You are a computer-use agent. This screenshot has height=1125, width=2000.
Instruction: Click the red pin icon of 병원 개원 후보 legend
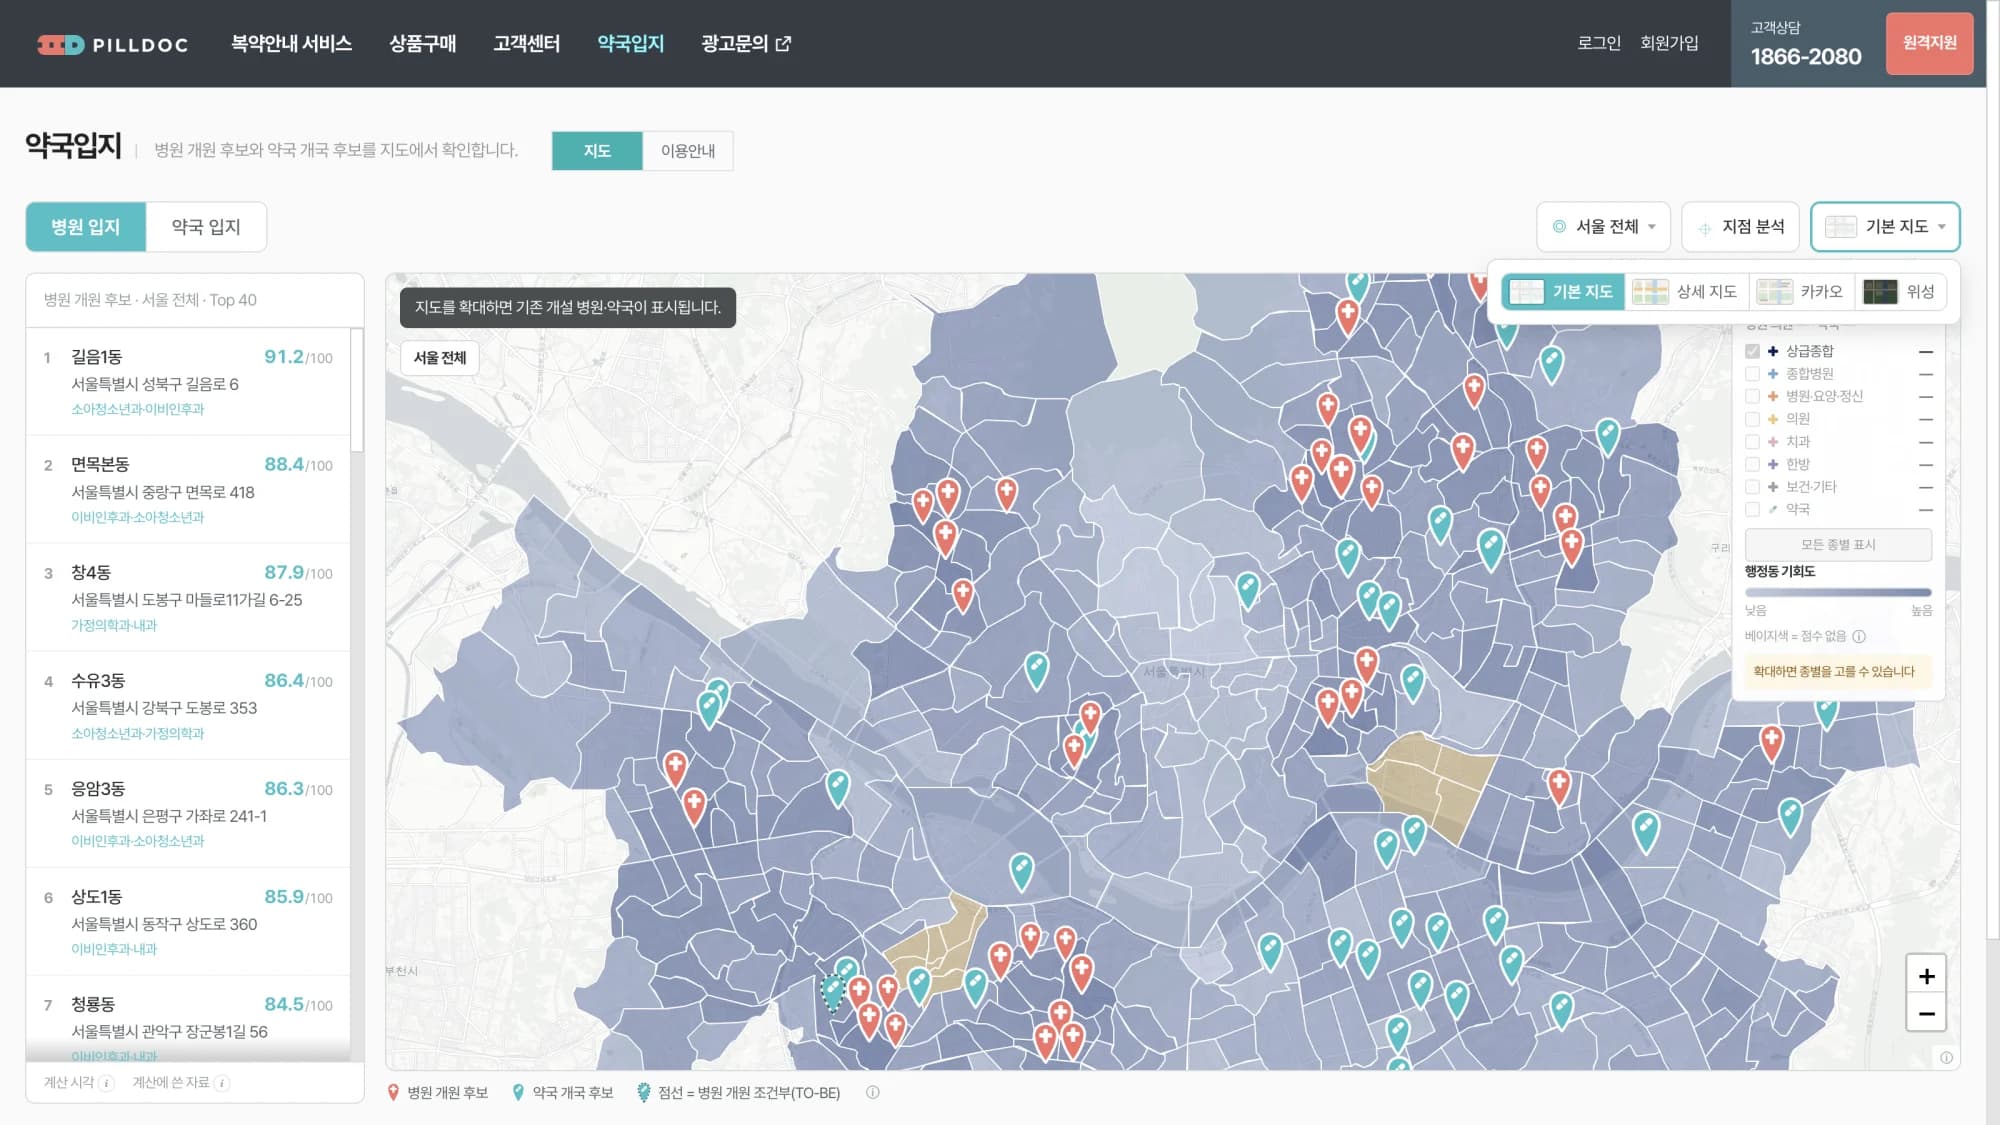click(393, 1093)
